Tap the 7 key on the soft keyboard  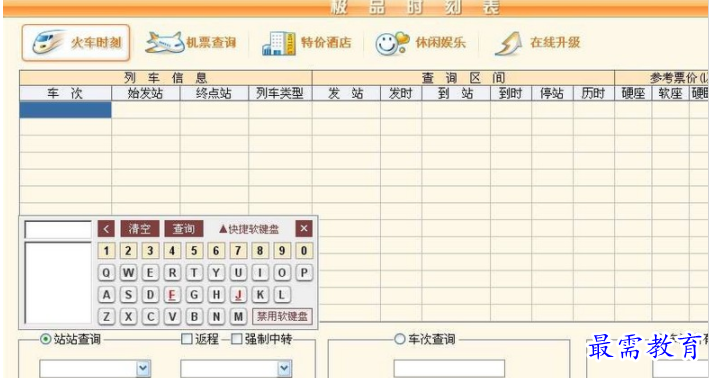click(238, 250)
